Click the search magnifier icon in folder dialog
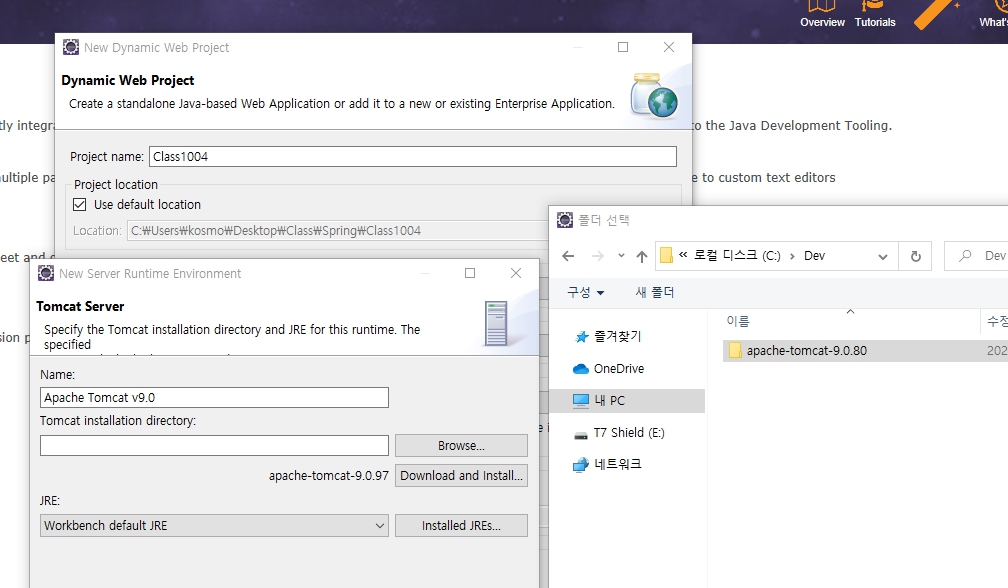This screenshot has width=1008, height=588. pos(965,256)
